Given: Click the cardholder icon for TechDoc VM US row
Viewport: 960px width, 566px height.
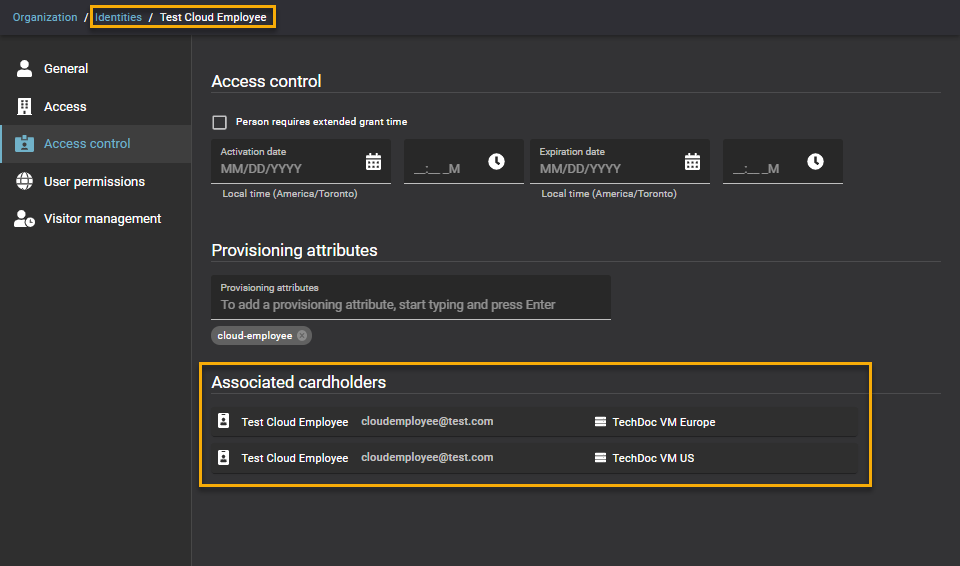Looking at the screenshot, I should 224,458.
